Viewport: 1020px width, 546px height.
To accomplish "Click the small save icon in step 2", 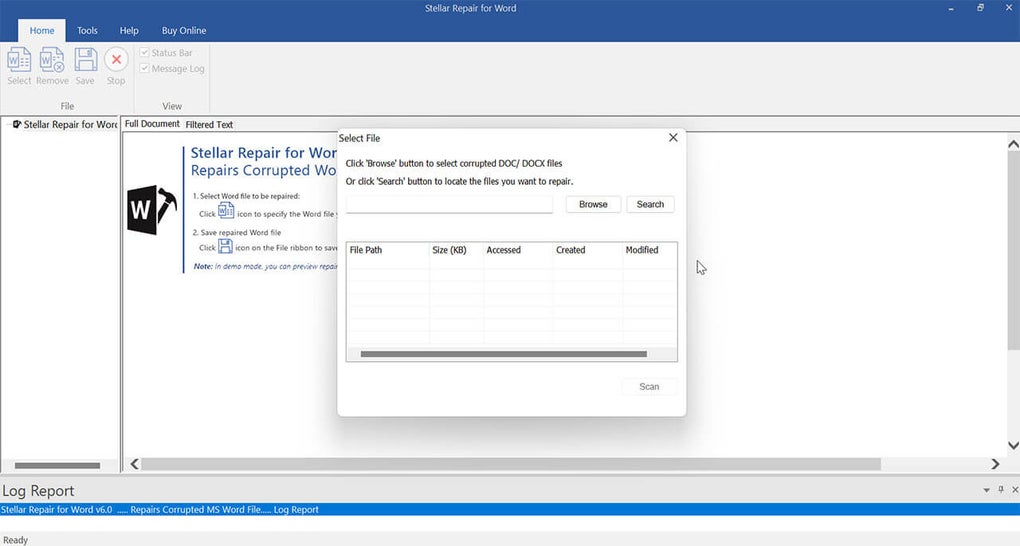I will point(225,246).
